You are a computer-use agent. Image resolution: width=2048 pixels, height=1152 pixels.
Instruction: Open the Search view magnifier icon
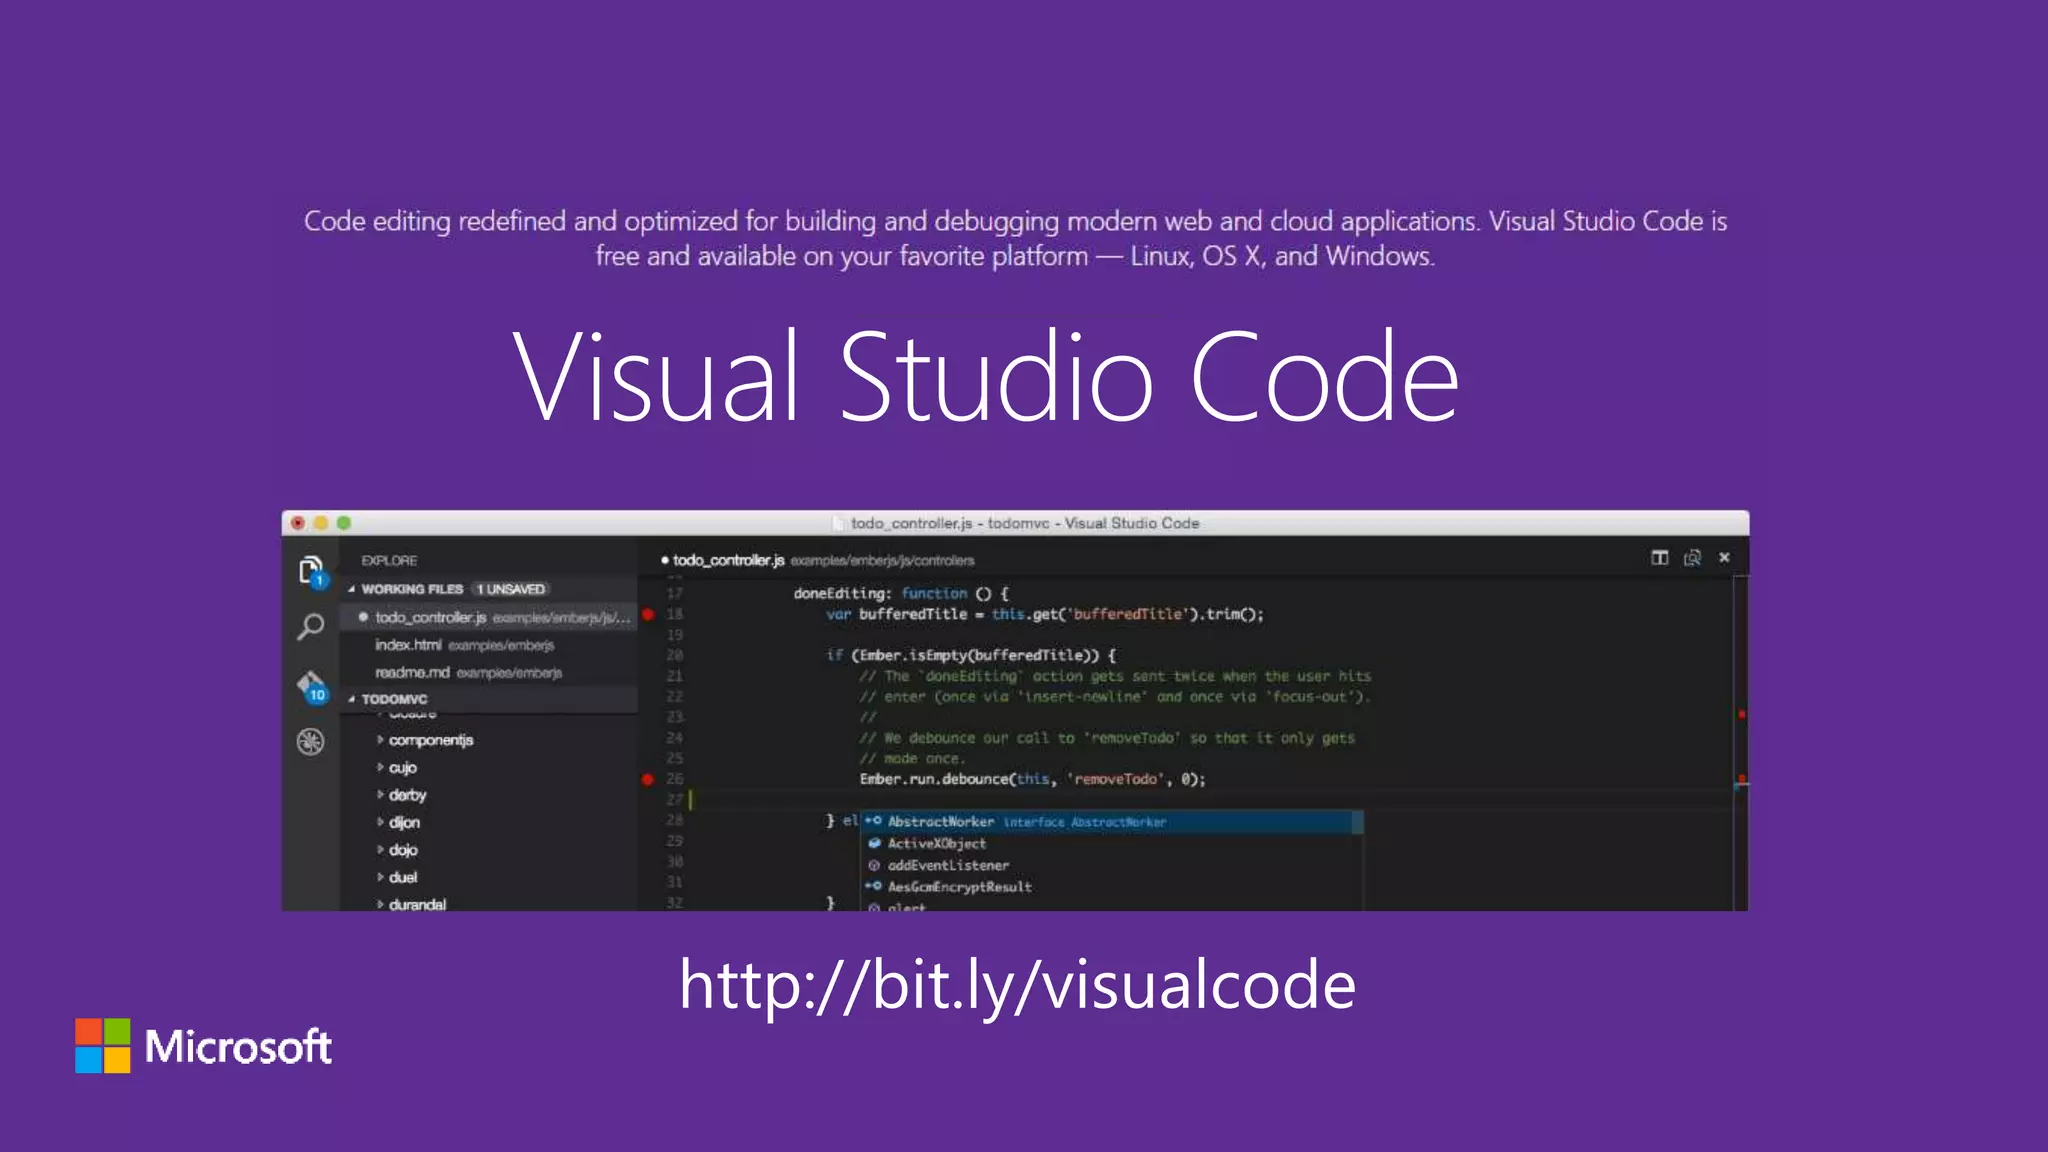point(311,627)
